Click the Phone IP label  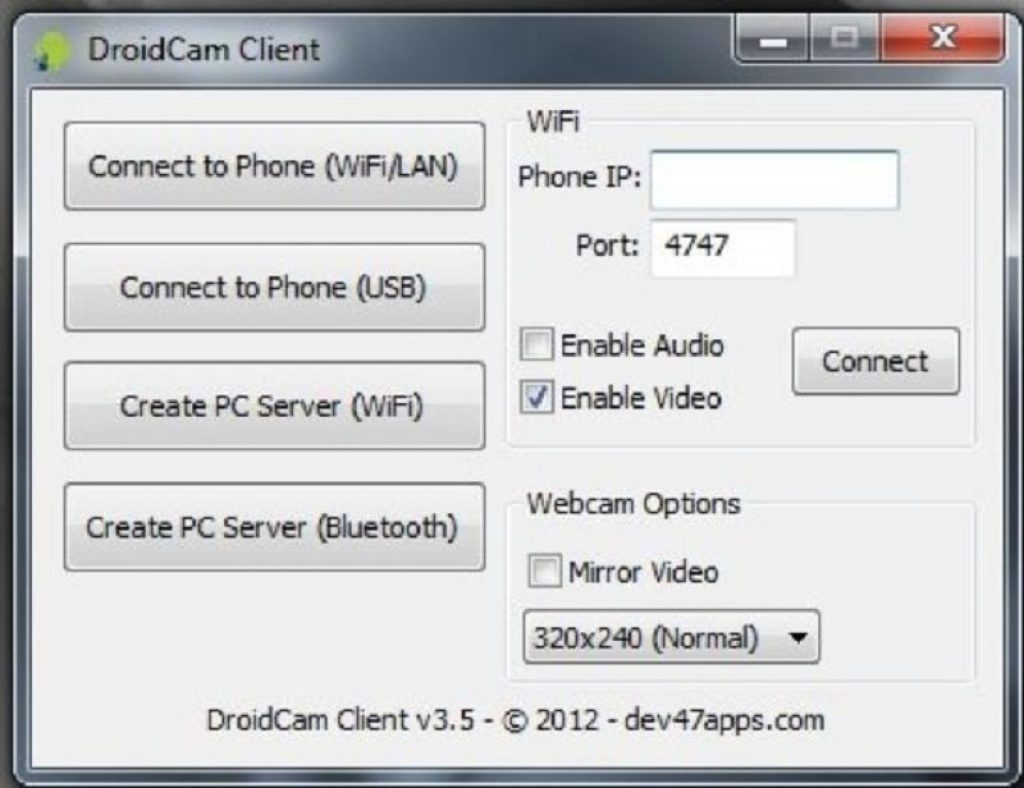pos(580,177)
